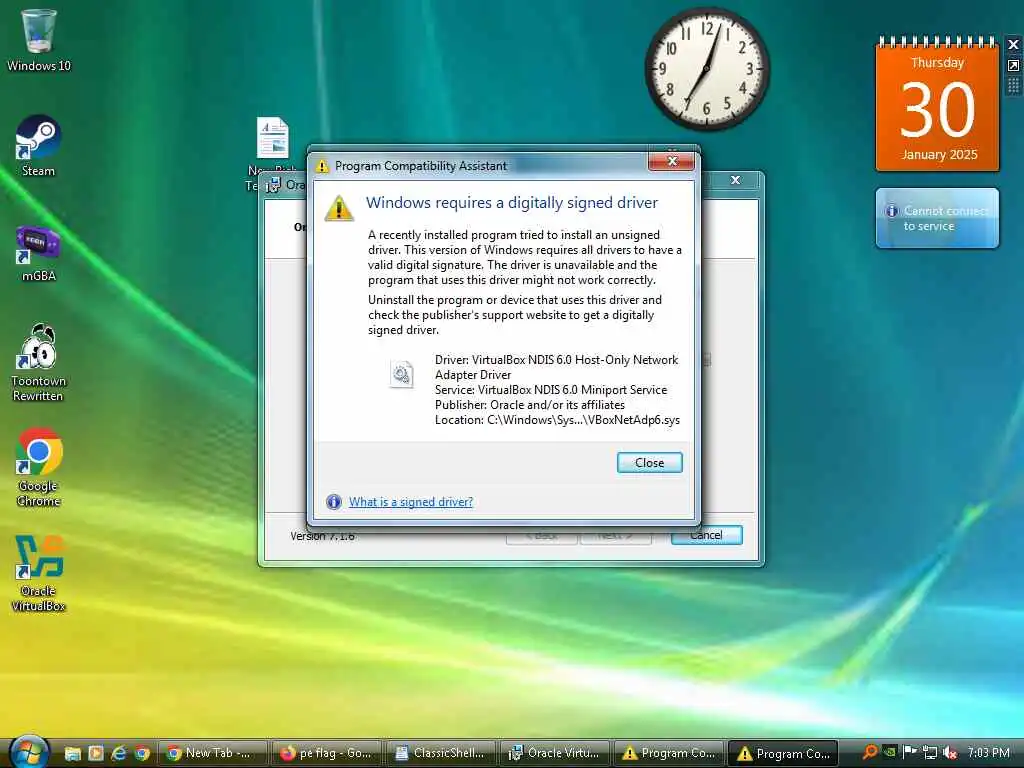This screenshot has height=768, width=1024.
Task: Launch Google Chrome from the desktop
Action: coord(39,467)
